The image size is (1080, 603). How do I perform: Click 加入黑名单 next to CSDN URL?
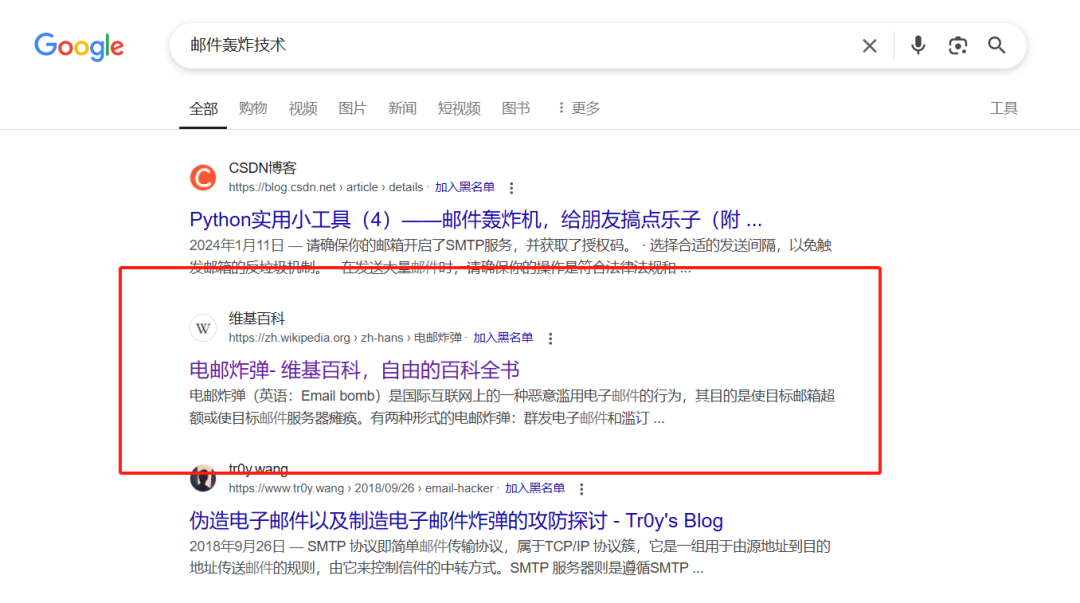click(464, 187)
